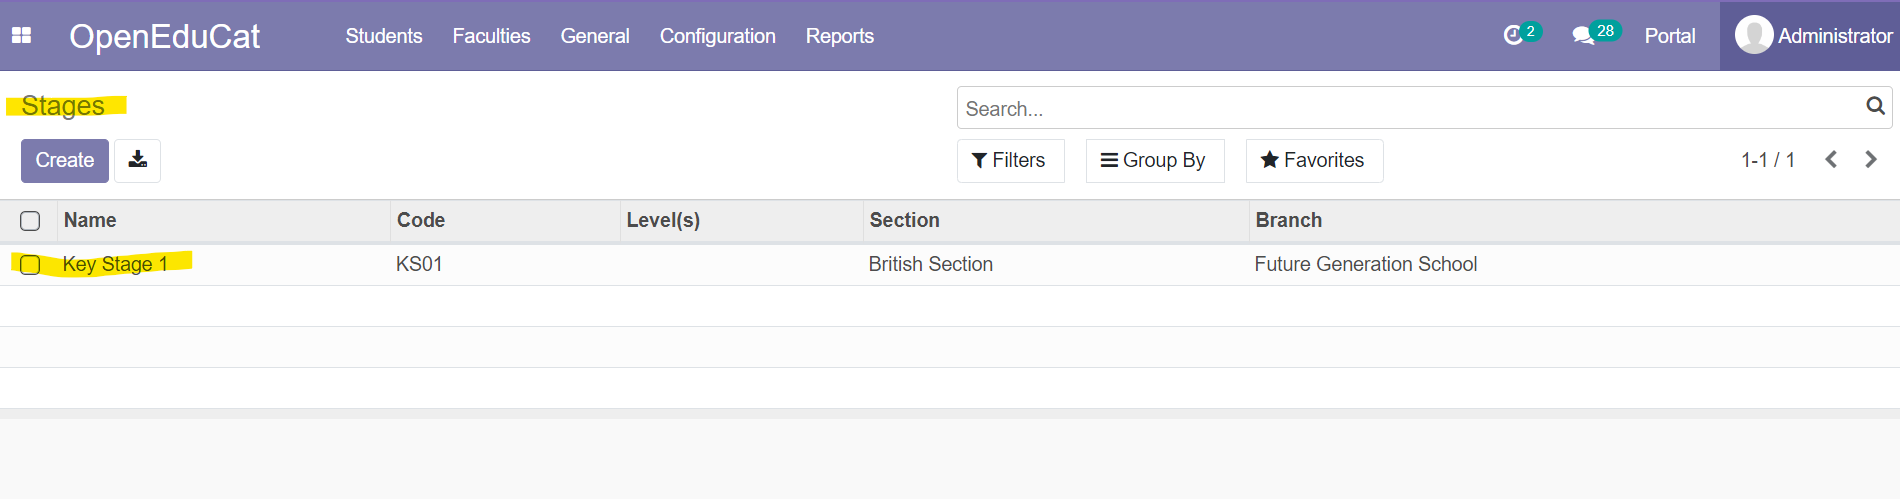Tick the Key Stage 1 row checkbox
The image size is (1900, 499).
(x=30, y=265)
